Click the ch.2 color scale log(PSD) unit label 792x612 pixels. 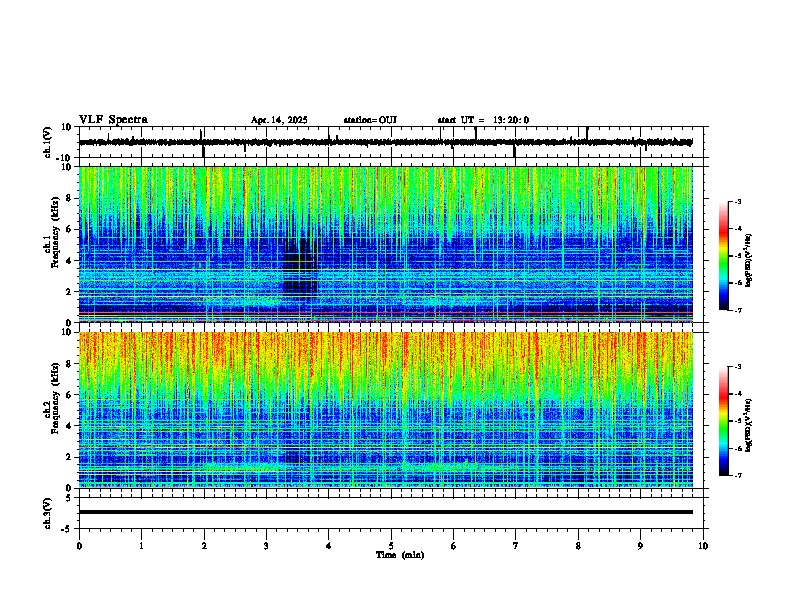coord(749,425)
